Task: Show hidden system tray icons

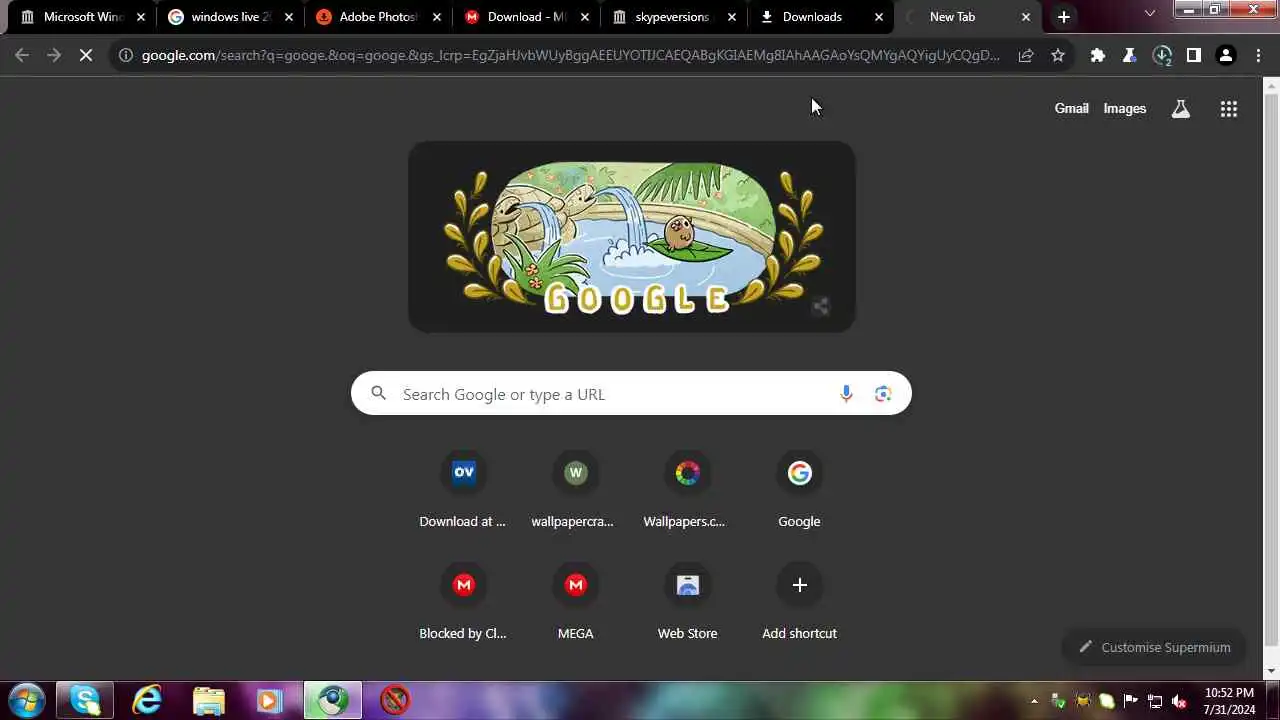Action: 1034,701
